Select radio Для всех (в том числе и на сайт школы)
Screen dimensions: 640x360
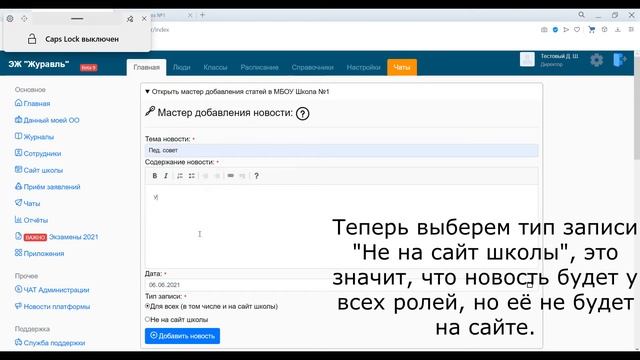148,306
